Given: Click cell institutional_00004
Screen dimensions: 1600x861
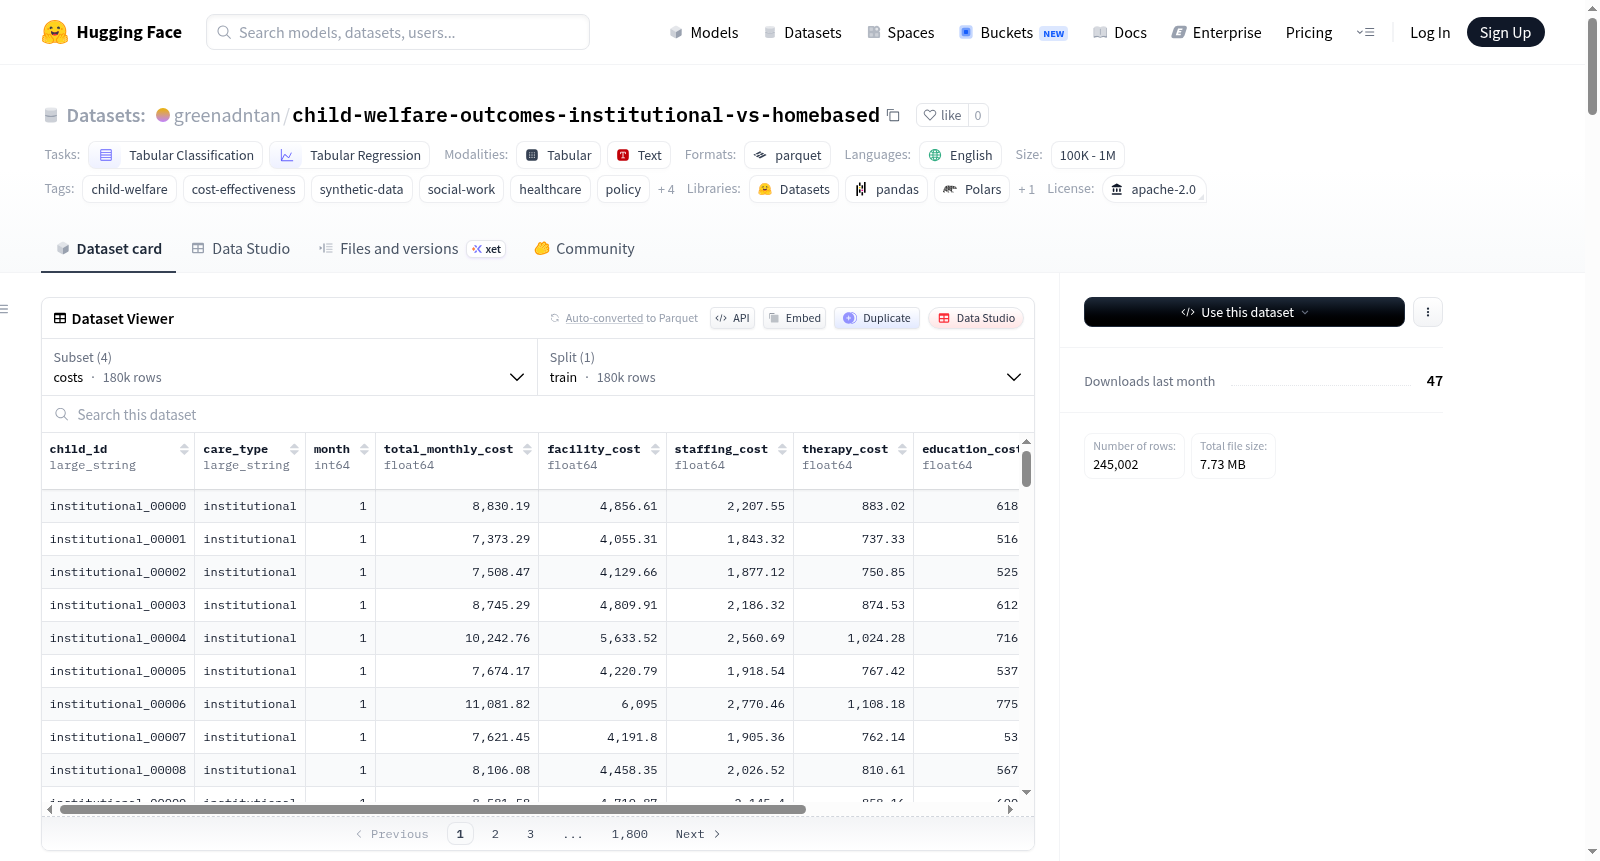Looking at the screenshot, I should coord(118,638).
